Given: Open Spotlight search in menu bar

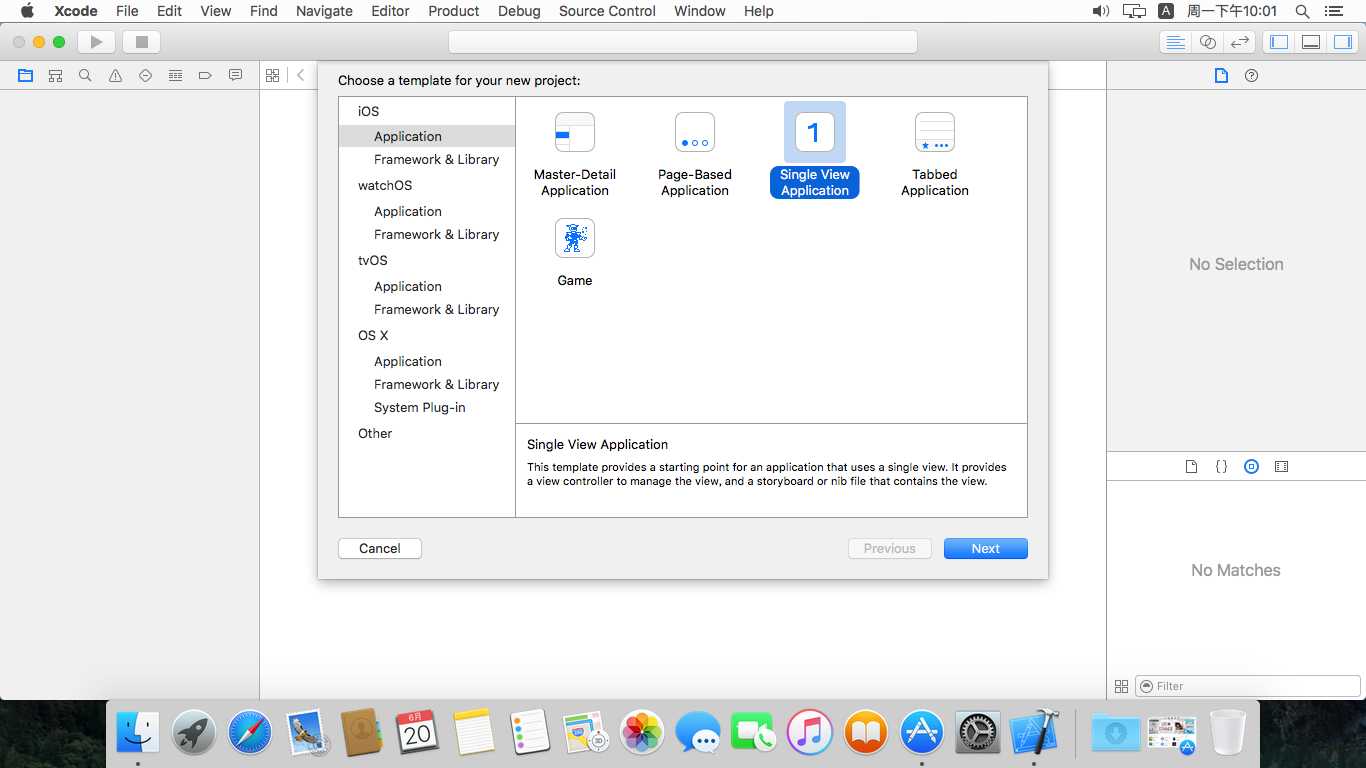Looking at the screenshot, I should (x=1302, y=11).
